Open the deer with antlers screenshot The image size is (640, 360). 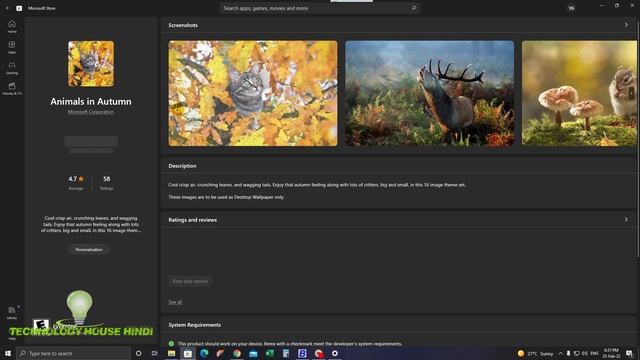click(429, 93)
